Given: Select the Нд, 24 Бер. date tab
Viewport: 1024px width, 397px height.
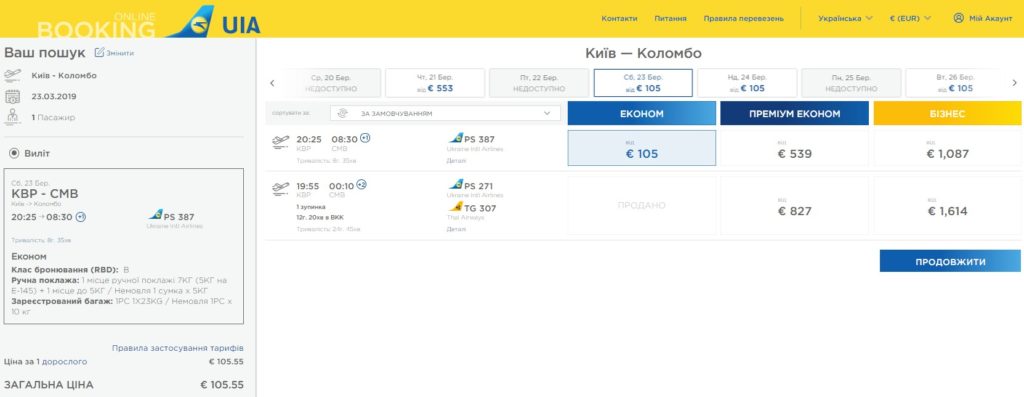Looking at the screenshot, I should pyautogui.click(x=746, y=83).
